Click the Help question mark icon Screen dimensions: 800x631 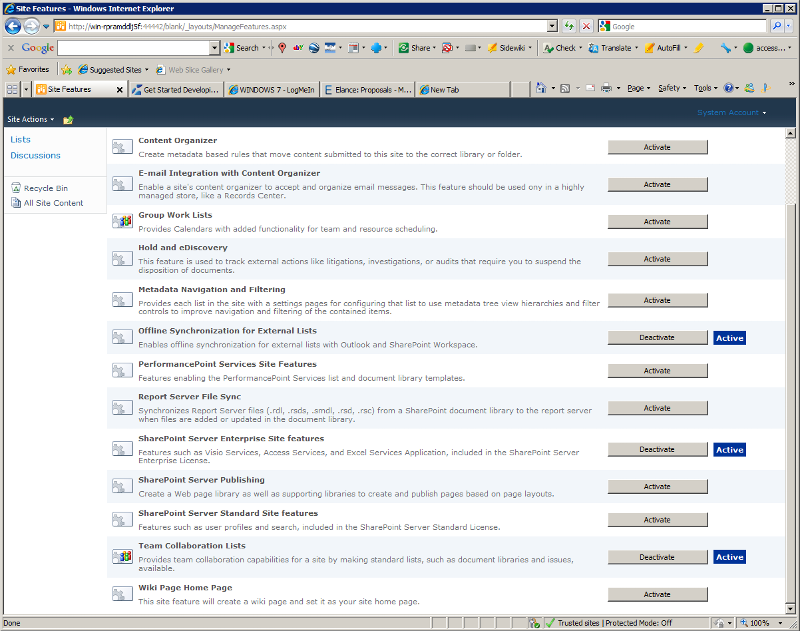(x=729, y=88)
